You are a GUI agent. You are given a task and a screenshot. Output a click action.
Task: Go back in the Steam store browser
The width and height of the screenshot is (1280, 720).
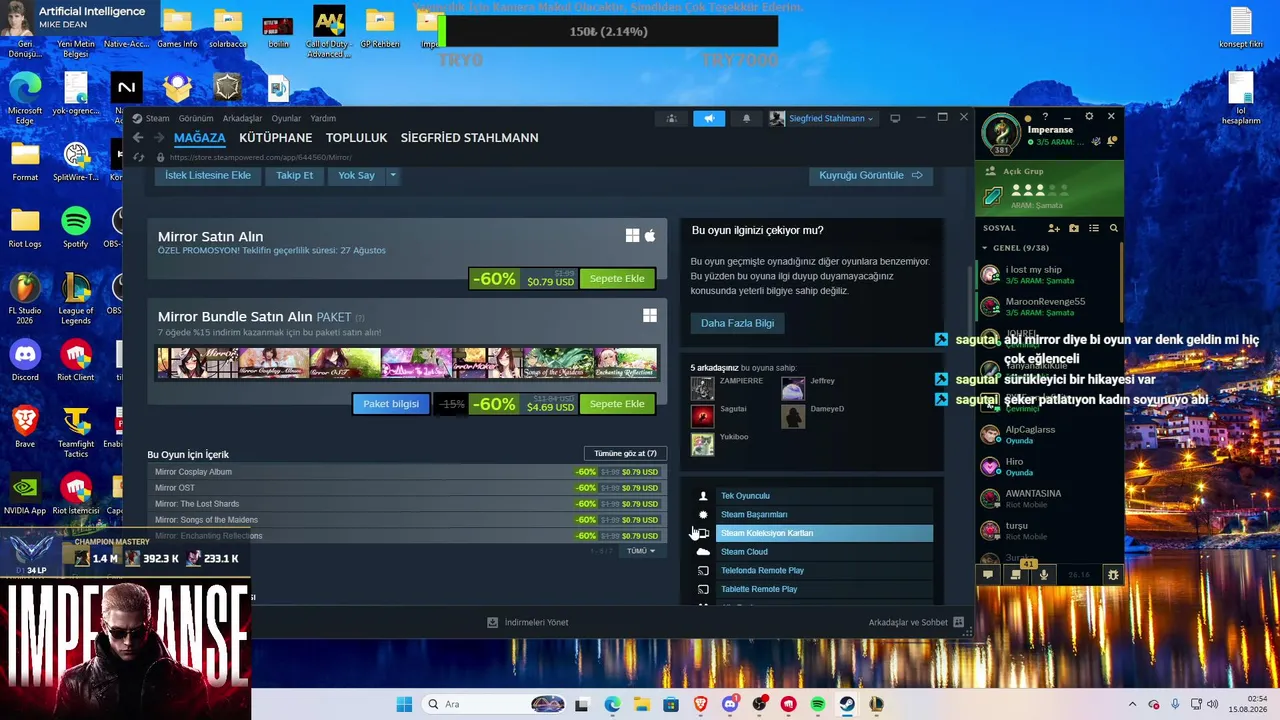[x=138, y=138]
